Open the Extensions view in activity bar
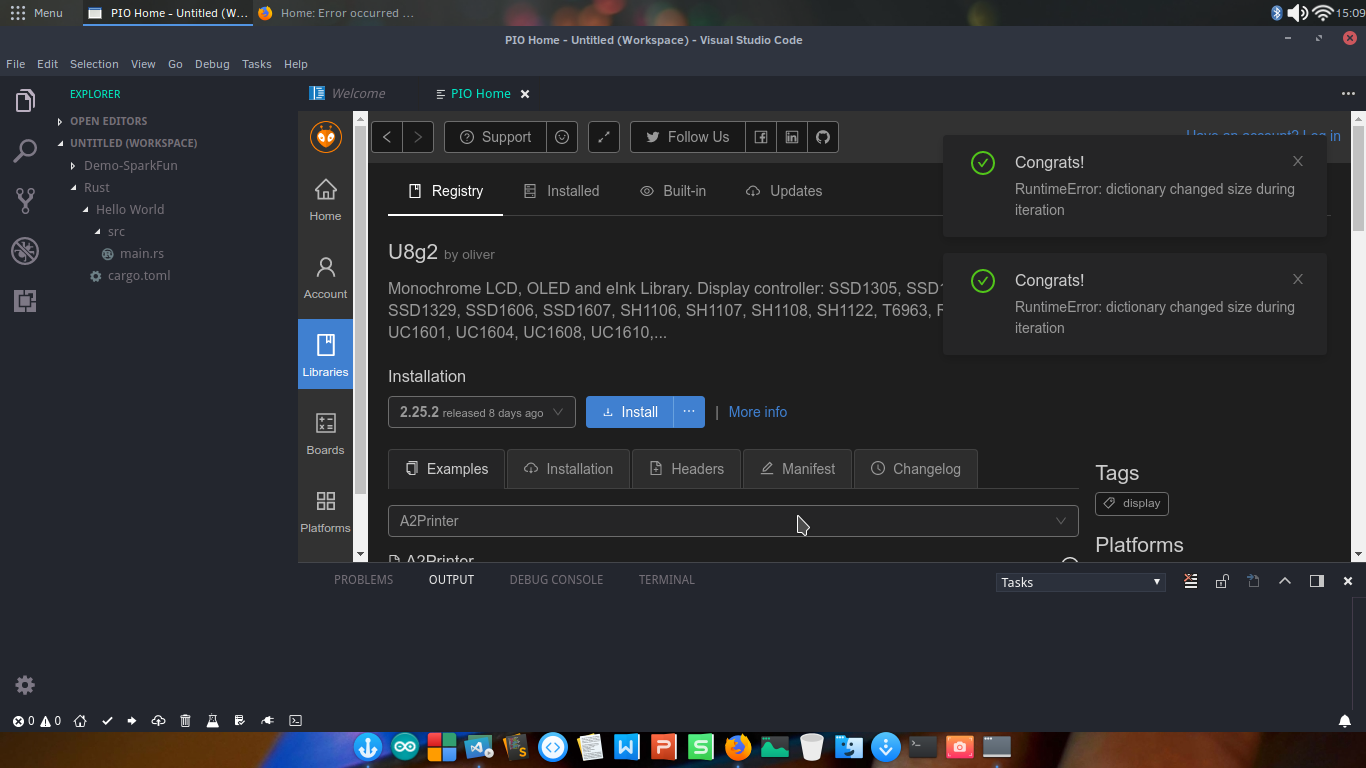The image size is (1366, 768). coord(25,300)
